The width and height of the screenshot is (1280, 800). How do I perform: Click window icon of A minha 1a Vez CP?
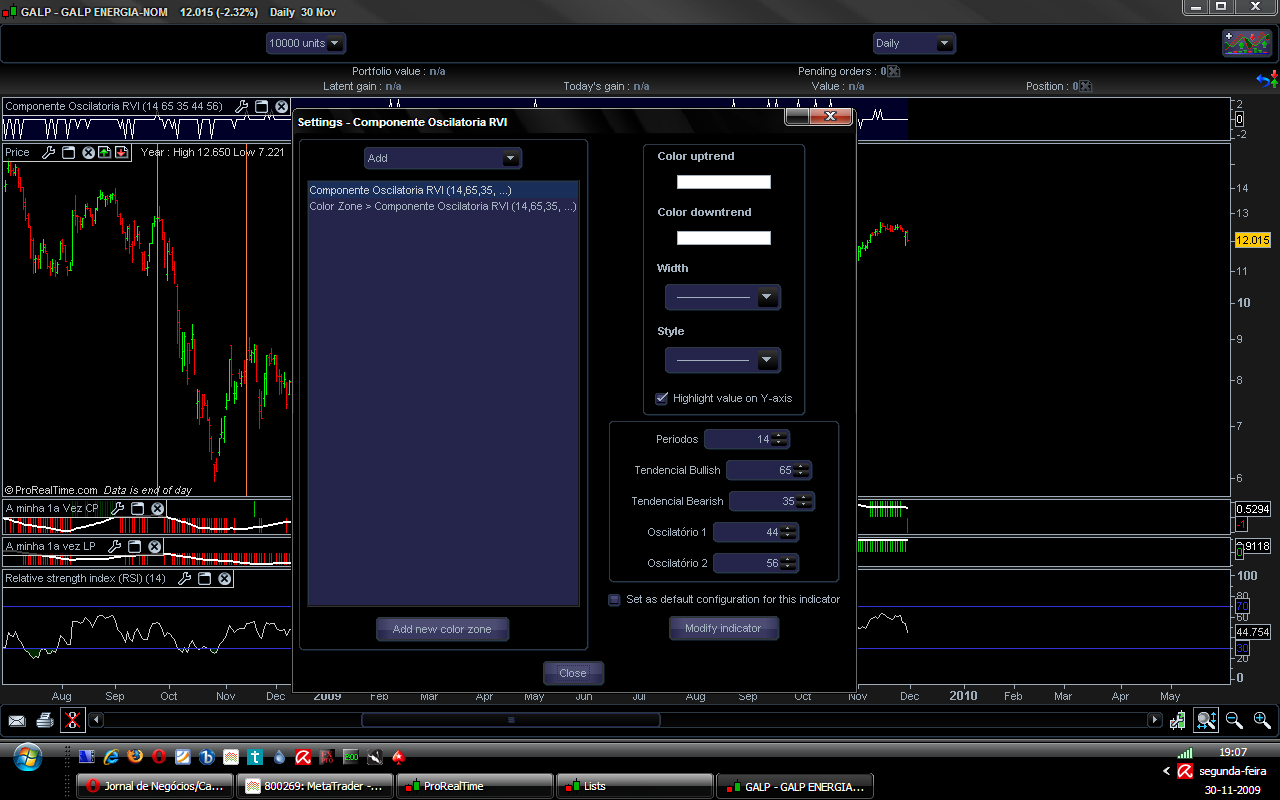(x=136, y=508)
